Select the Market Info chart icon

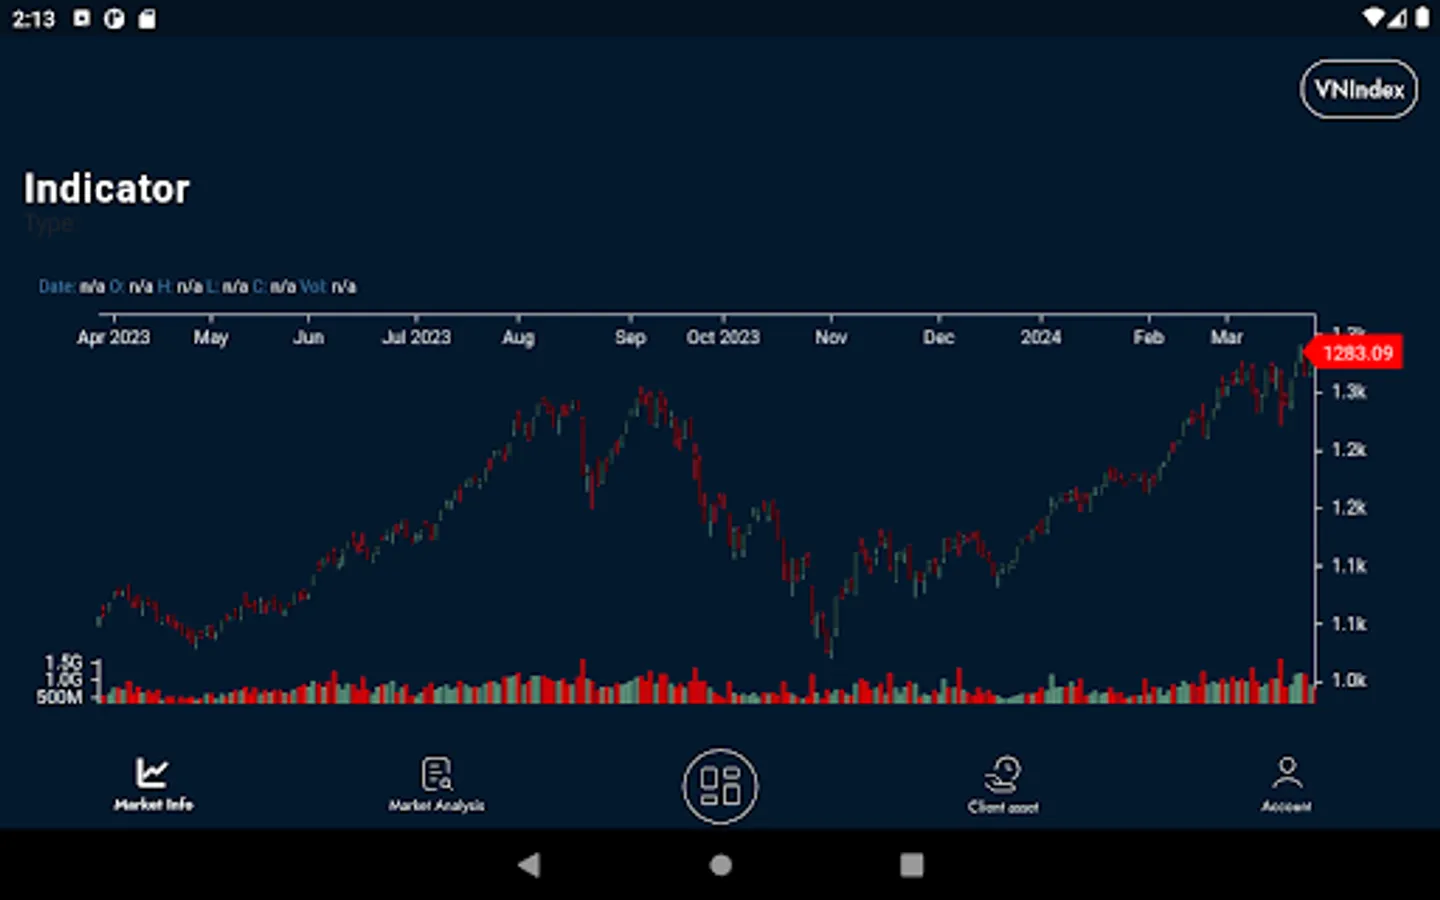click(x=152, y=771)
